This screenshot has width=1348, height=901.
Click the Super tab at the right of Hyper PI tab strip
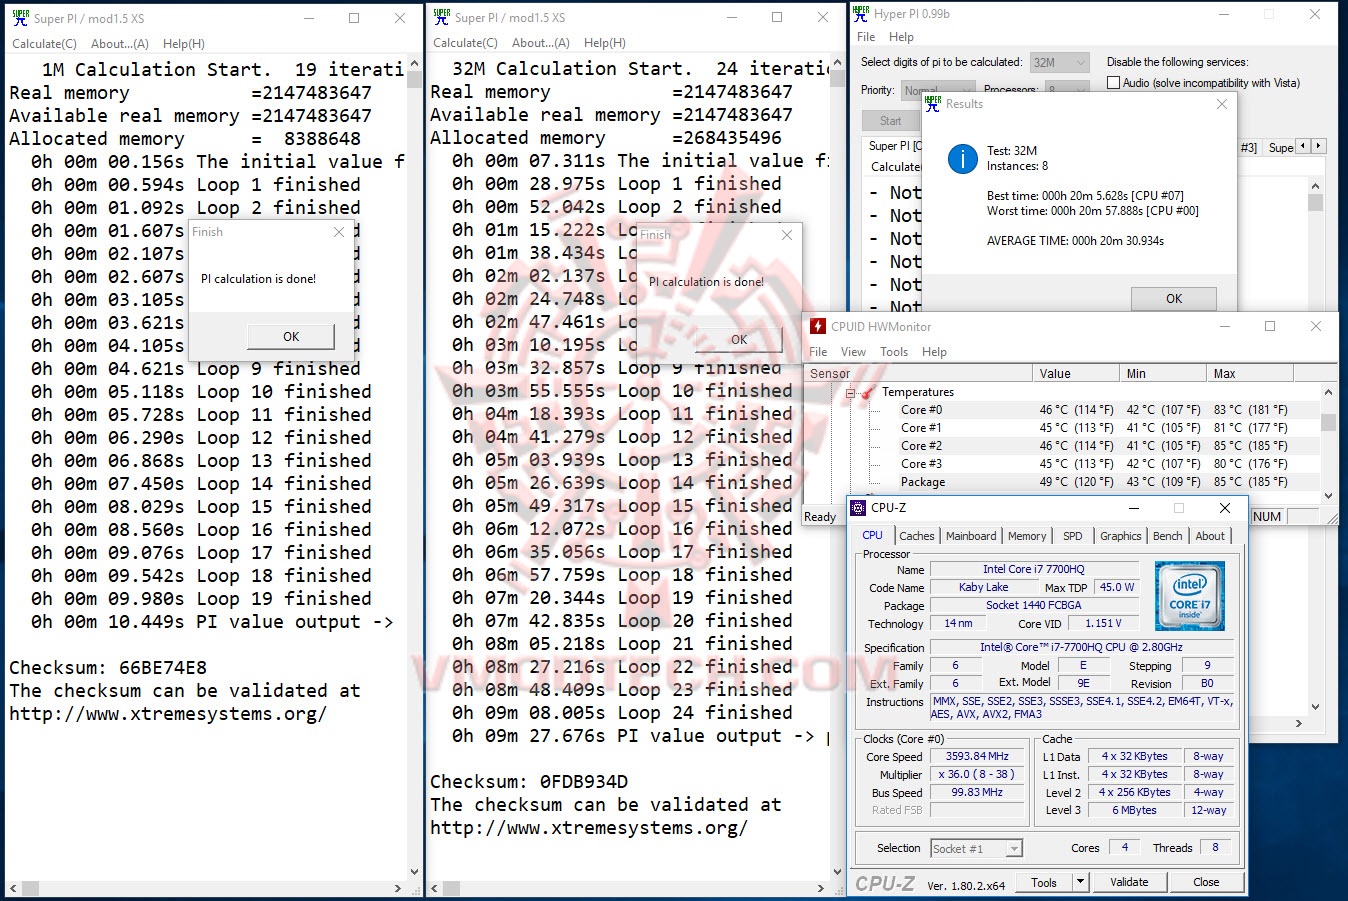[1280, 147]
